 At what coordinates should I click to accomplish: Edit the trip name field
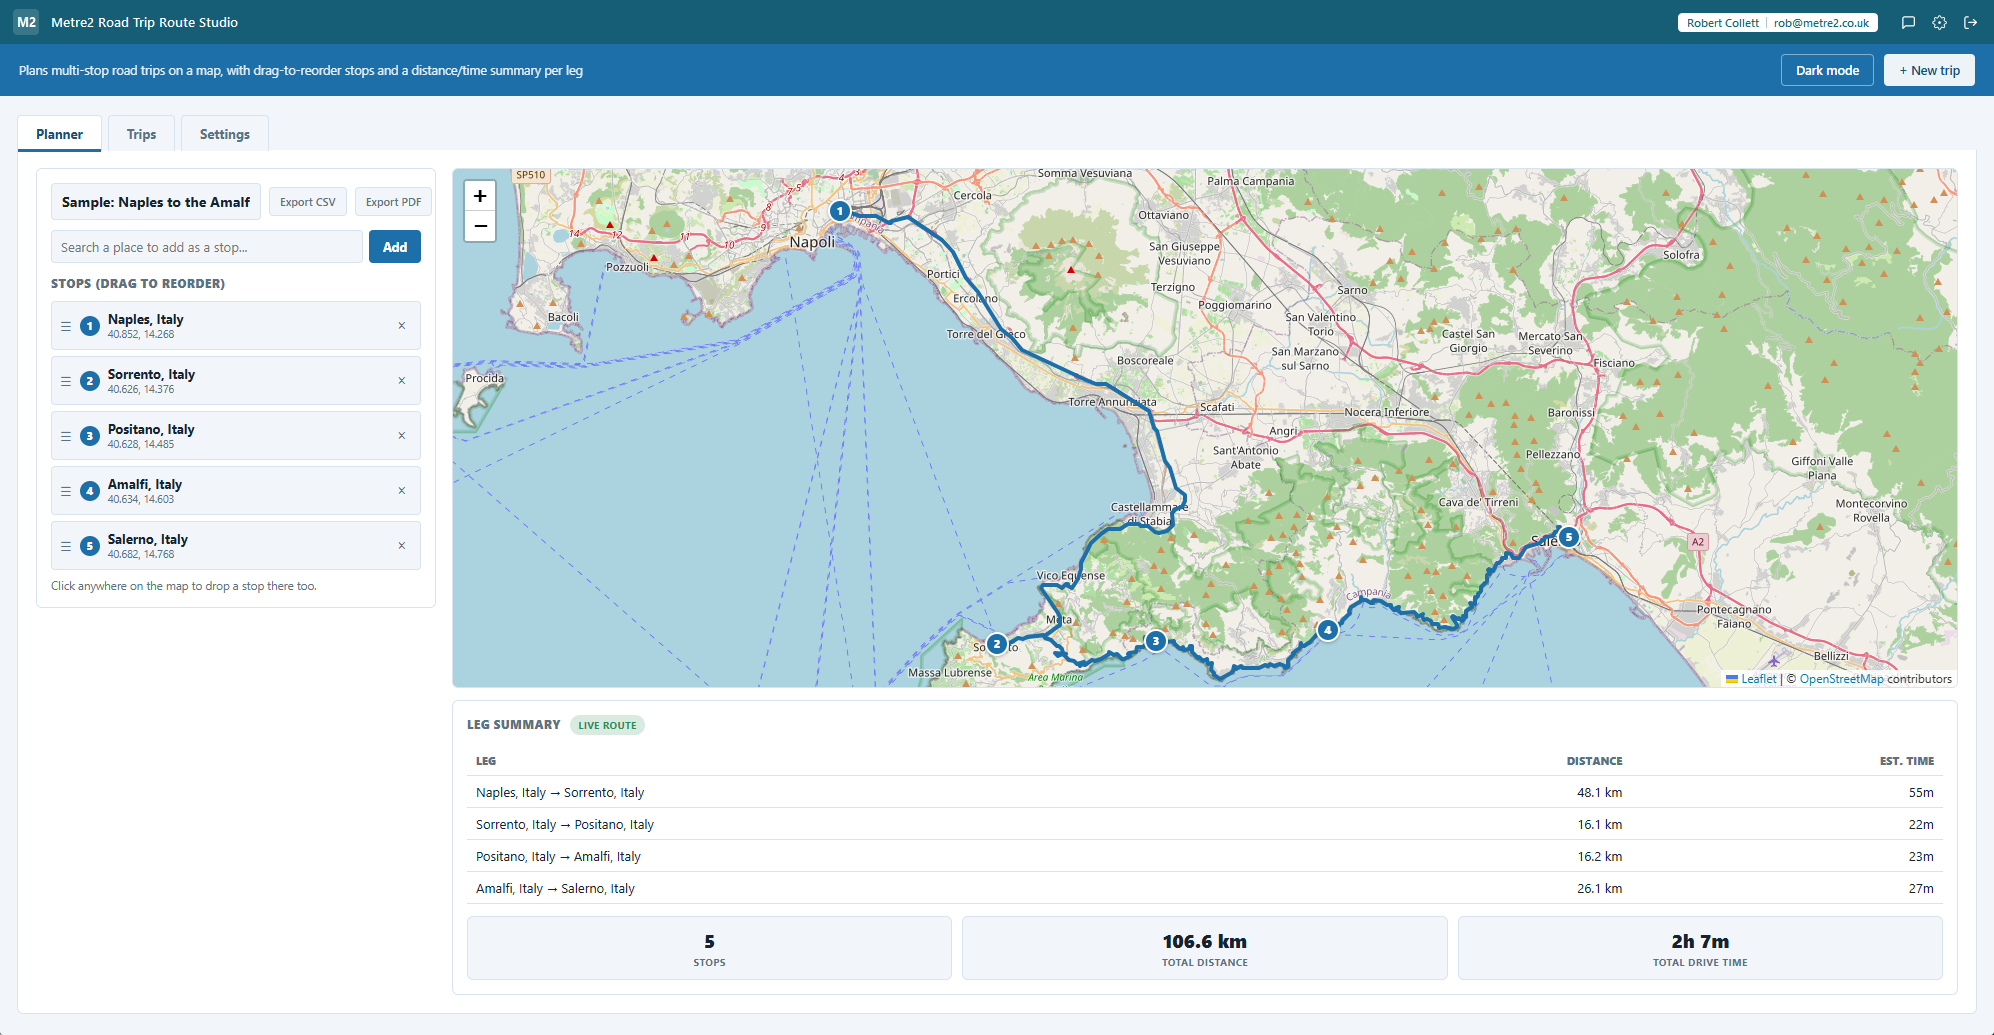[x=156, y=202]
